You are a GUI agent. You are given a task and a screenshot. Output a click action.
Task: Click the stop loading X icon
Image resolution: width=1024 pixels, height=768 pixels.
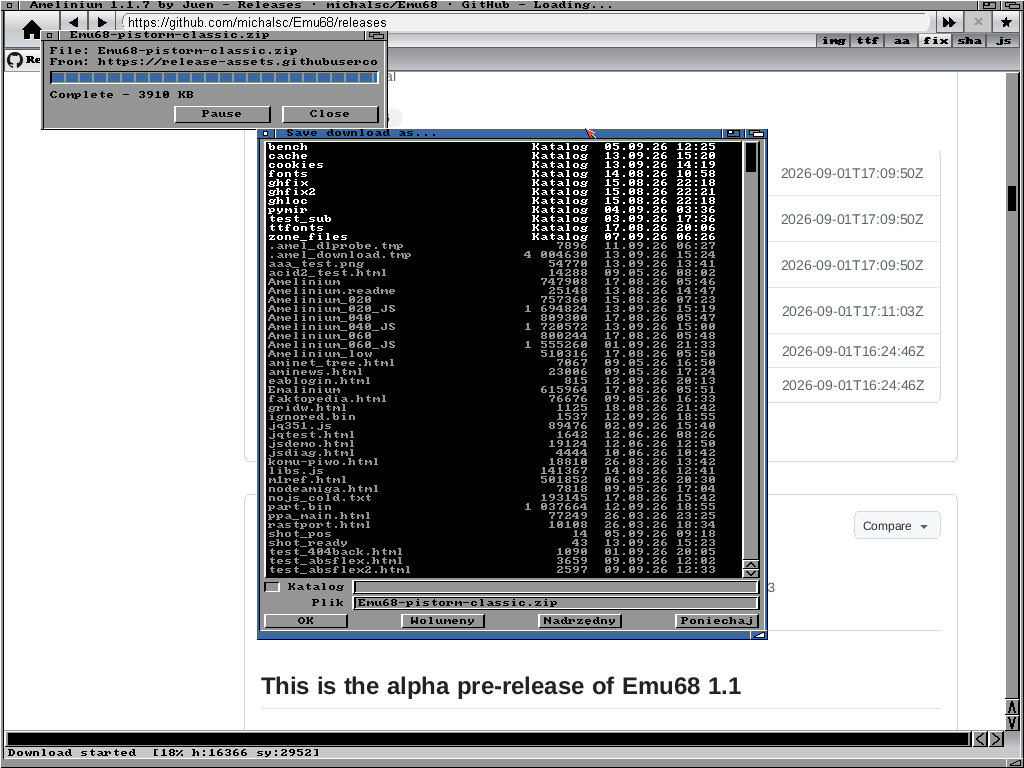pos(978,22)
